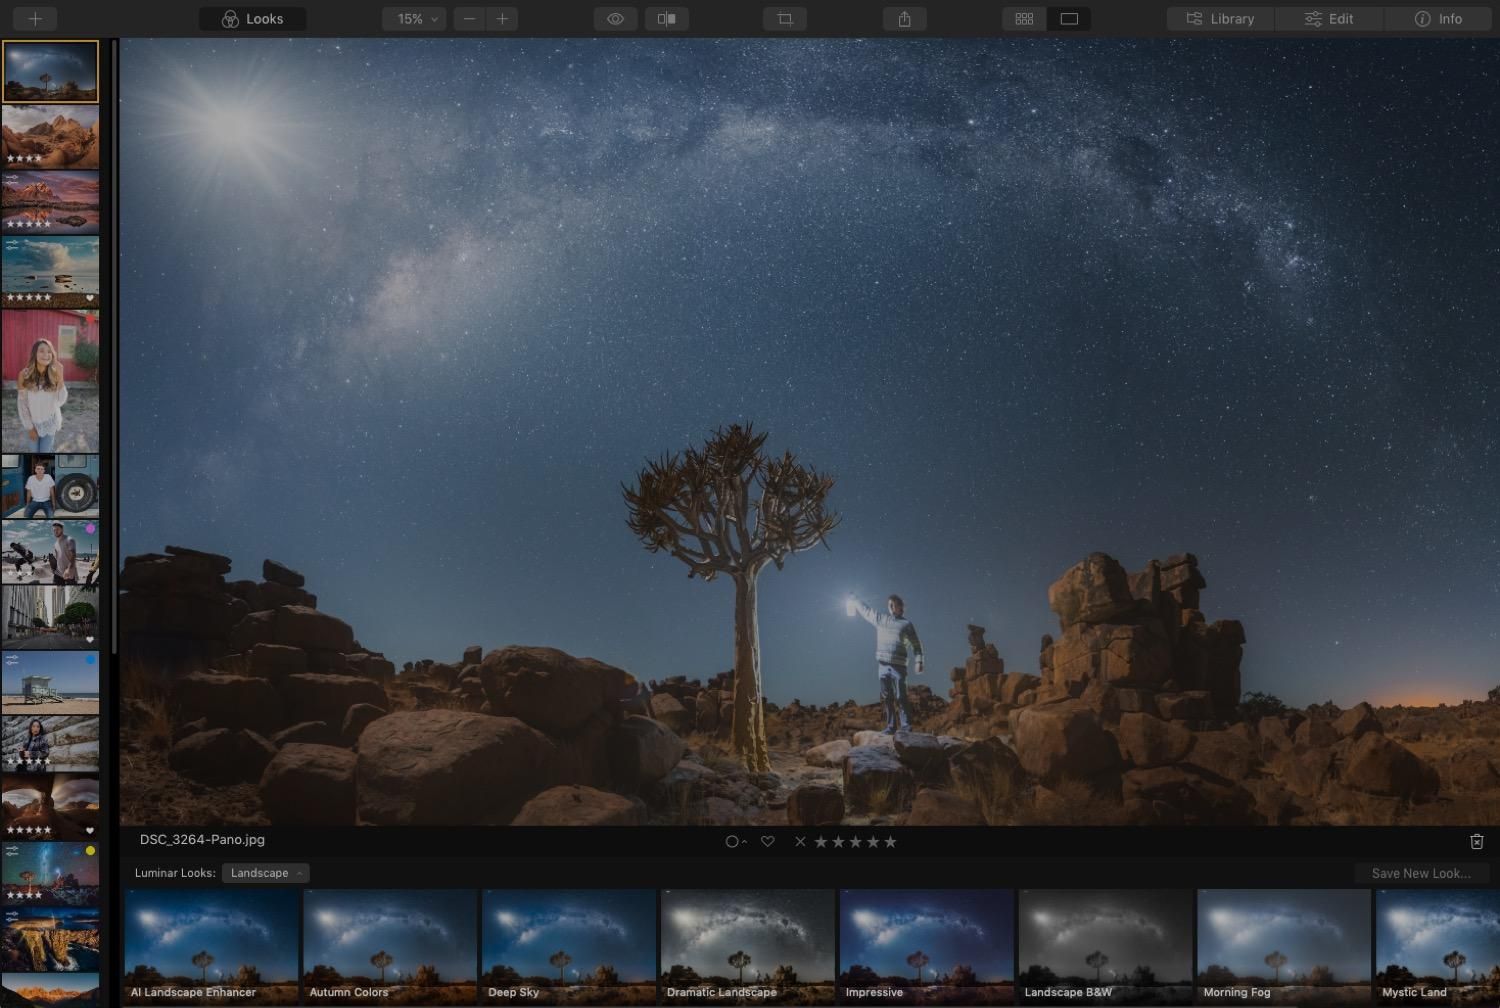Click the add images plus icon

tap(34, 18)
